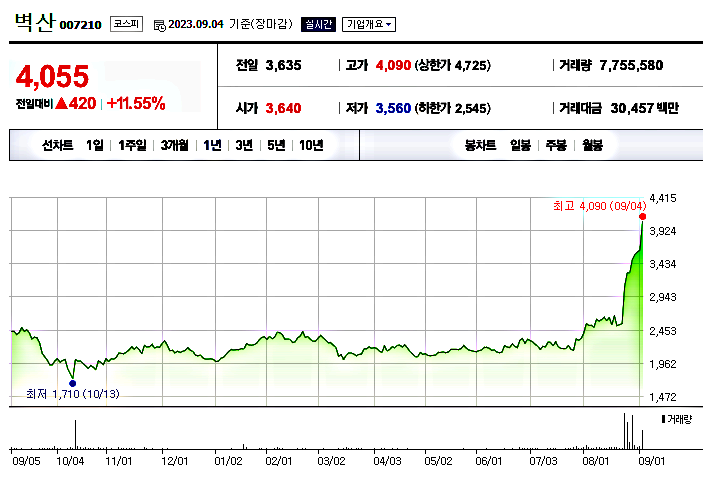The height and width of the screenshot is (482, 703).
Task: Click the 최고 4,090 (09/04) annotation
Action: 599,206
